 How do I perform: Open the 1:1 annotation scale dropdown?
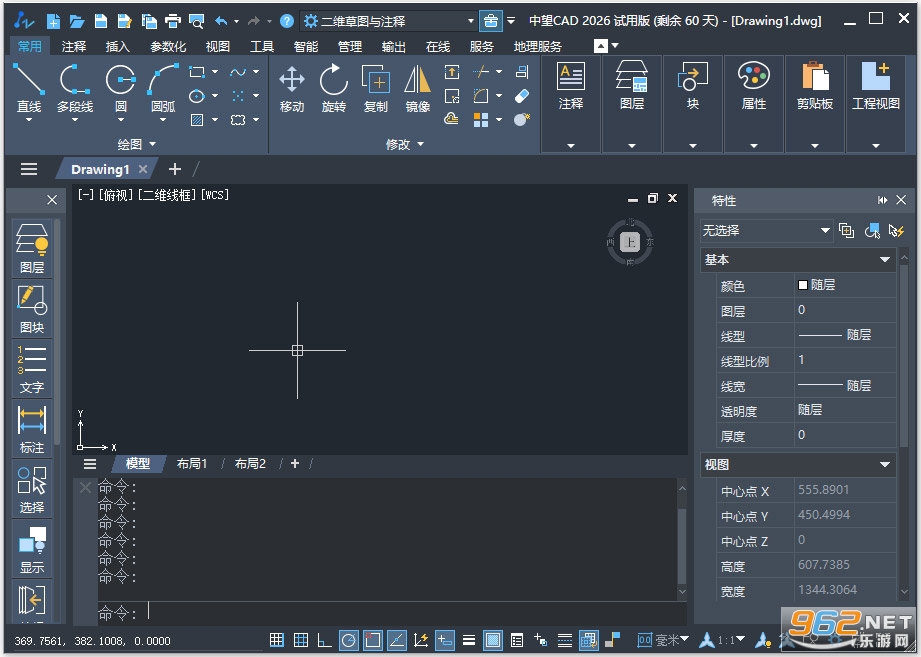click(x=723, y=639)
